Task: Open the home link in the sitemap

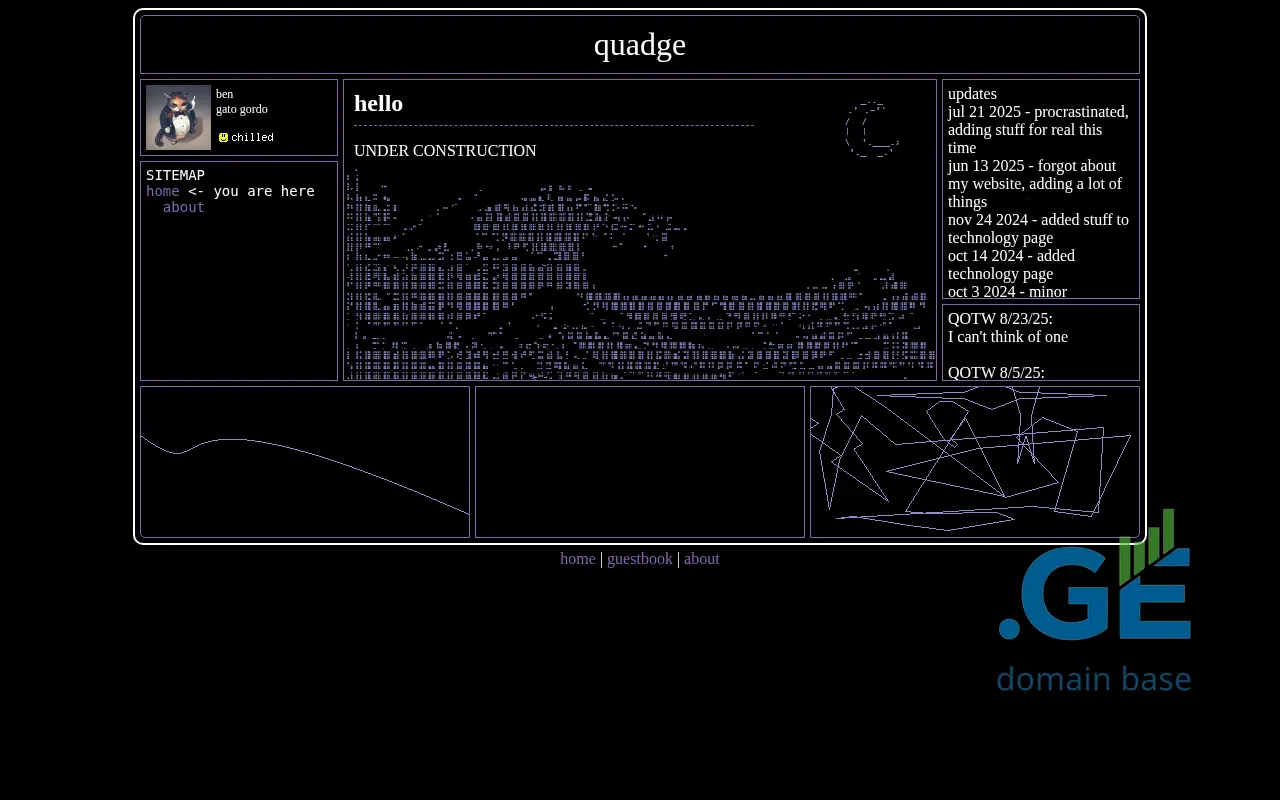Action: coord(163,191)
